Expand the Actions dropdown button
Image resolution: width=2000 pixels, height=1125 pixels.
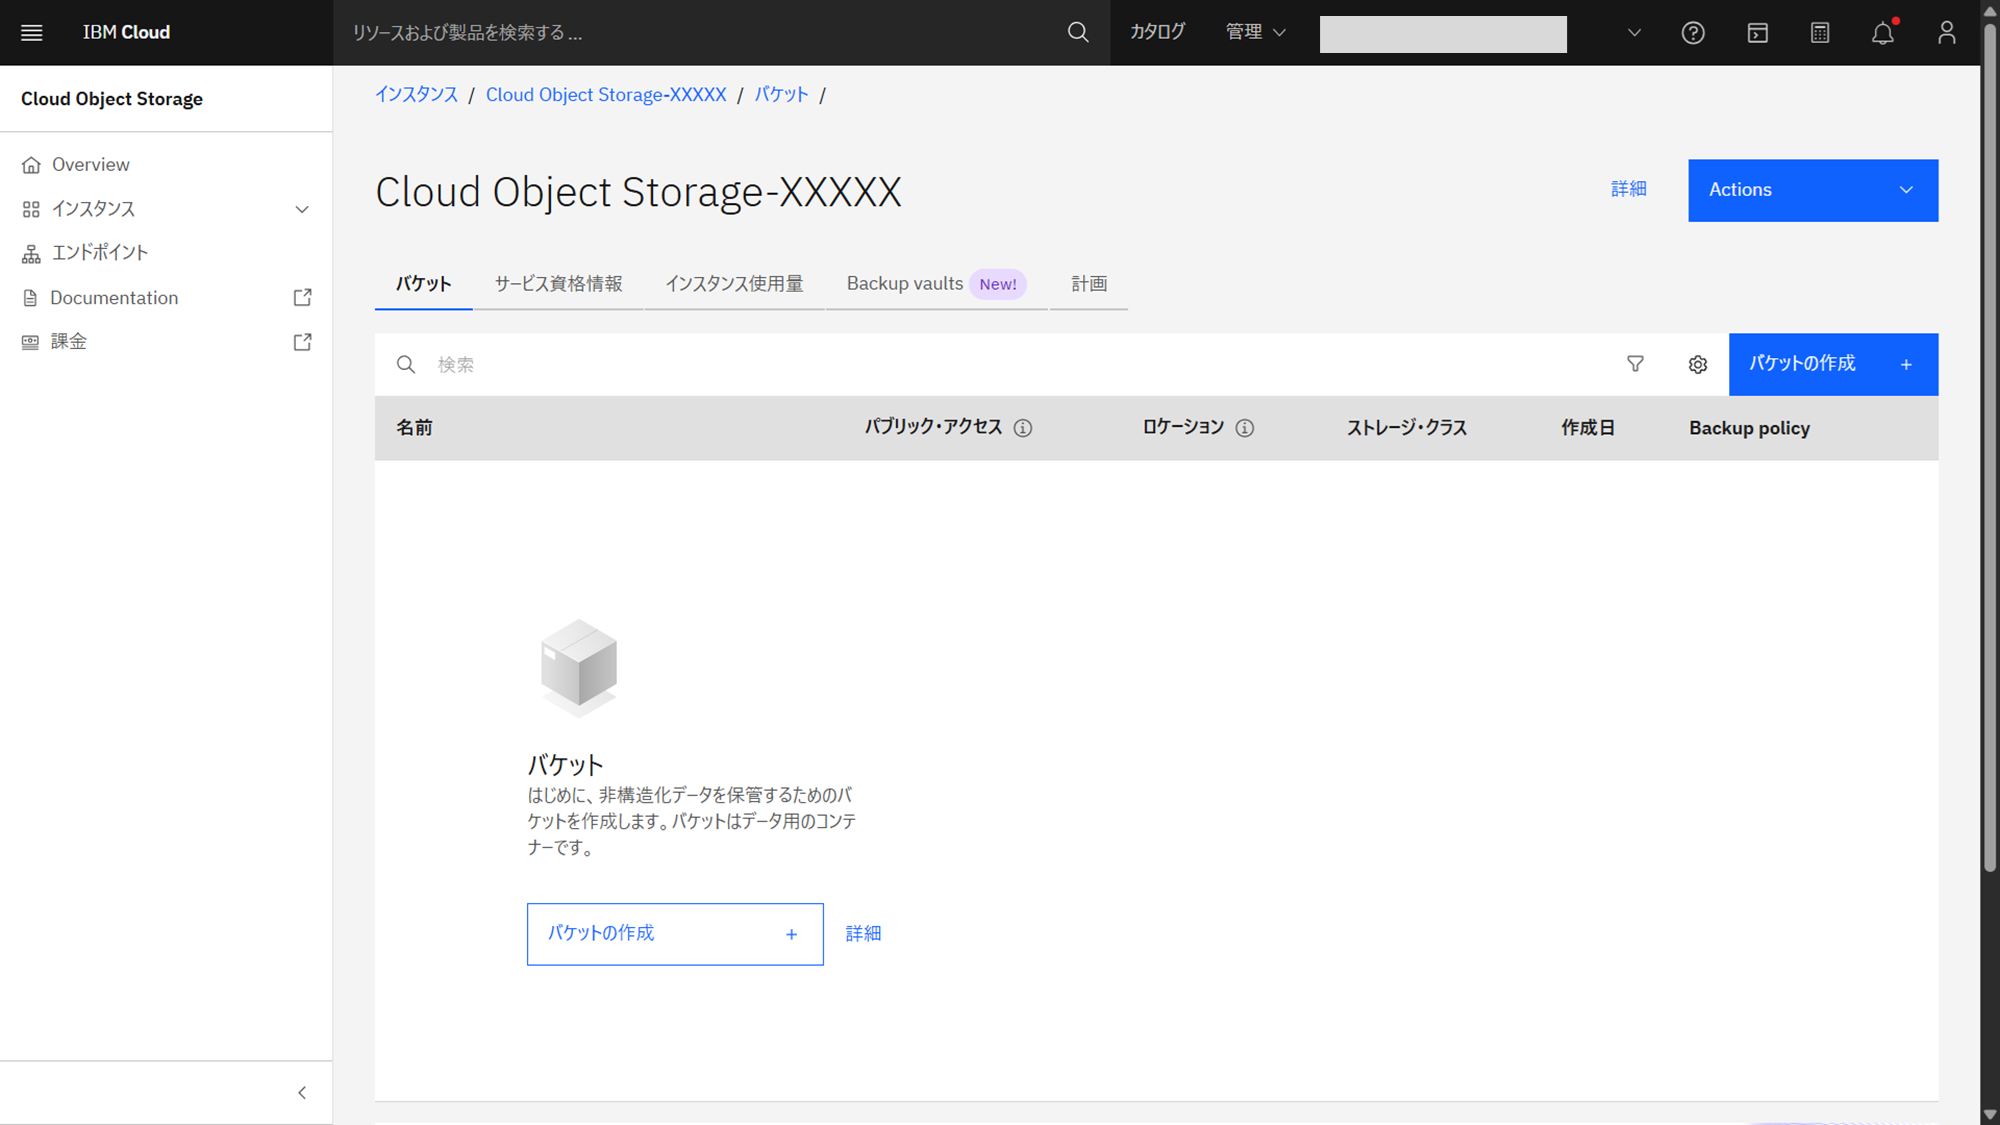click(x=1812, y=190)
